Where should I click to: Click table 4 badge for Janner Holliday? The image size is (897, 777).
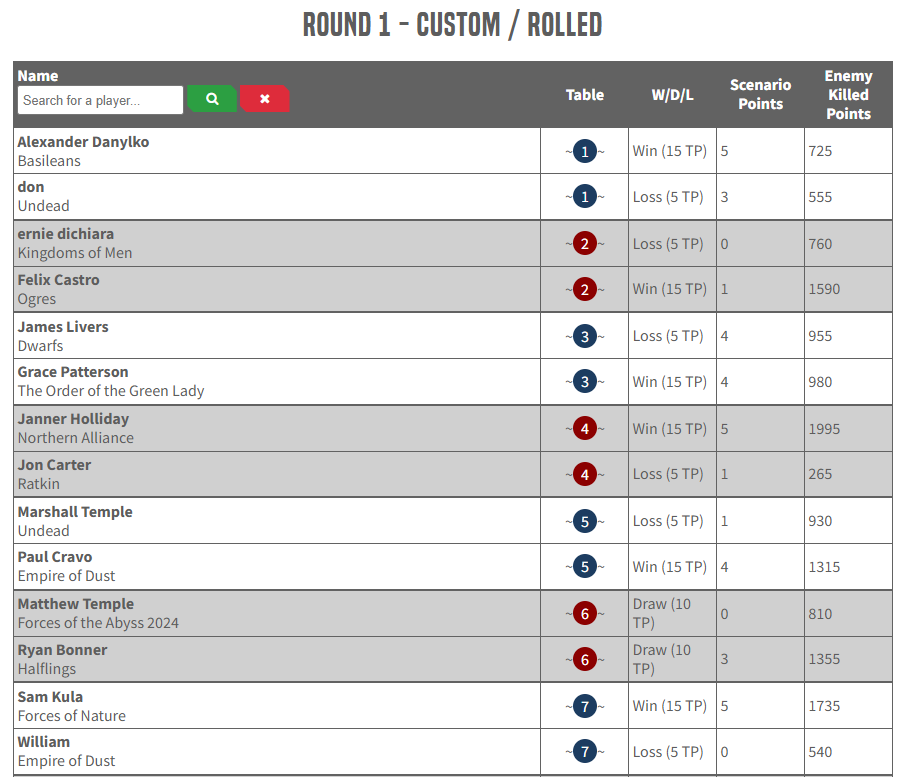[x=585, y=429]
